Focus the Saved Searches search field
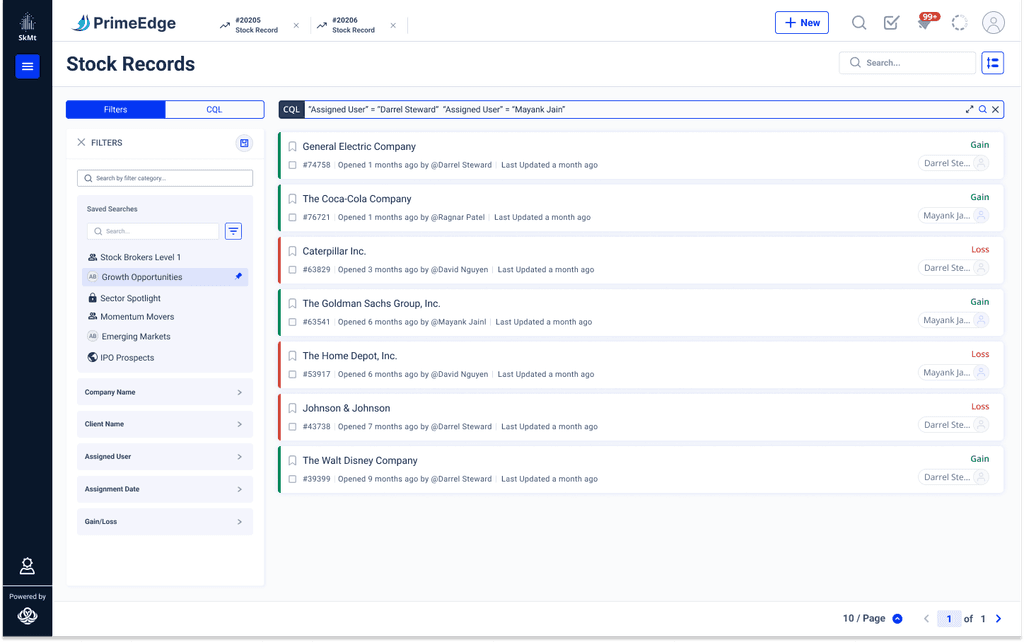The image size is (1024, 642). tap(153, 231)
